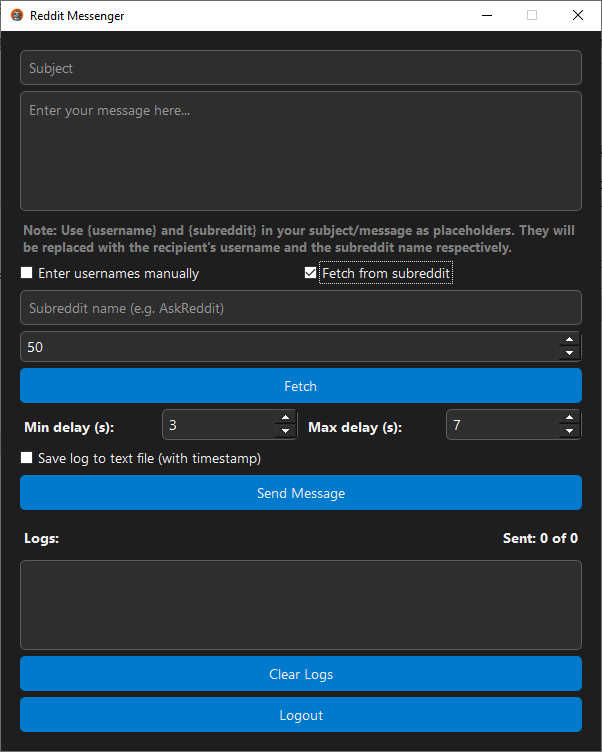Decrease Max delay using the down arrow

569,431
